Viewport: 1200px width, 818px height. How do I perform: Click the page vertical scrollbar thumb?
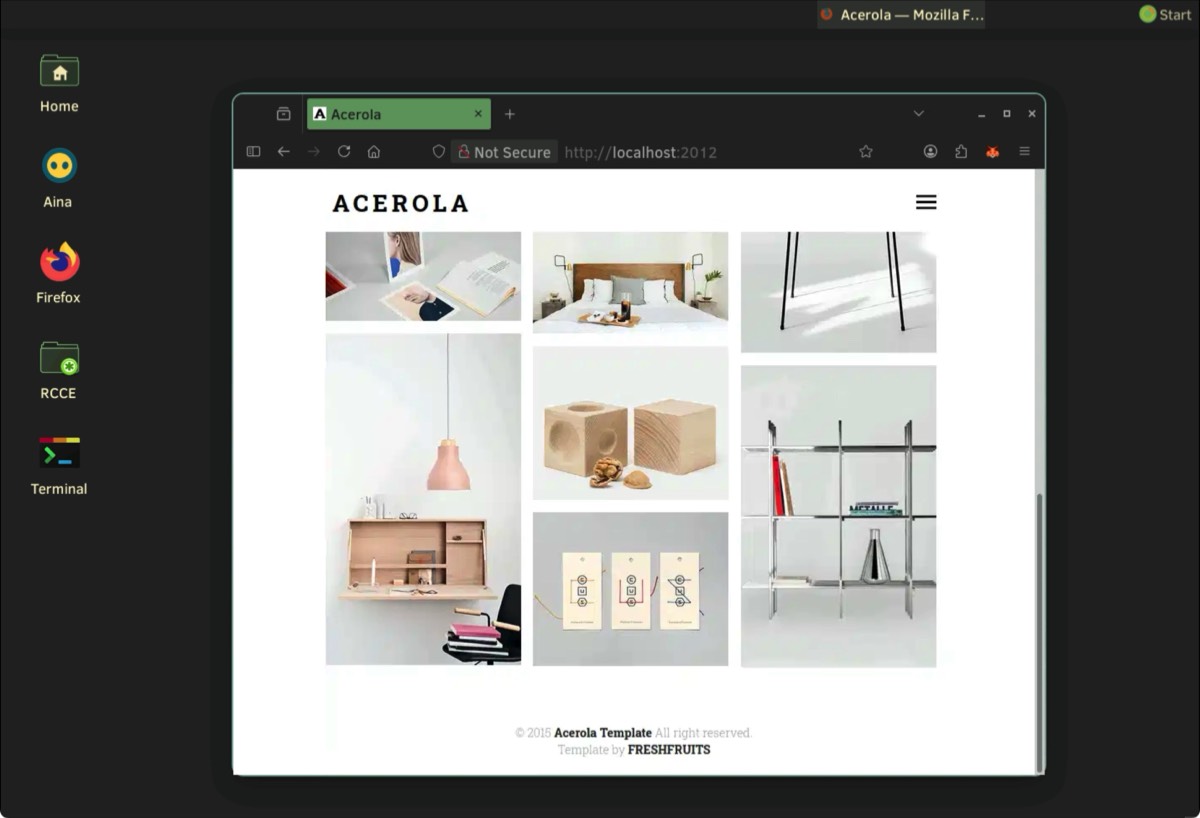pyautogui.click(x=1040, y=630)
